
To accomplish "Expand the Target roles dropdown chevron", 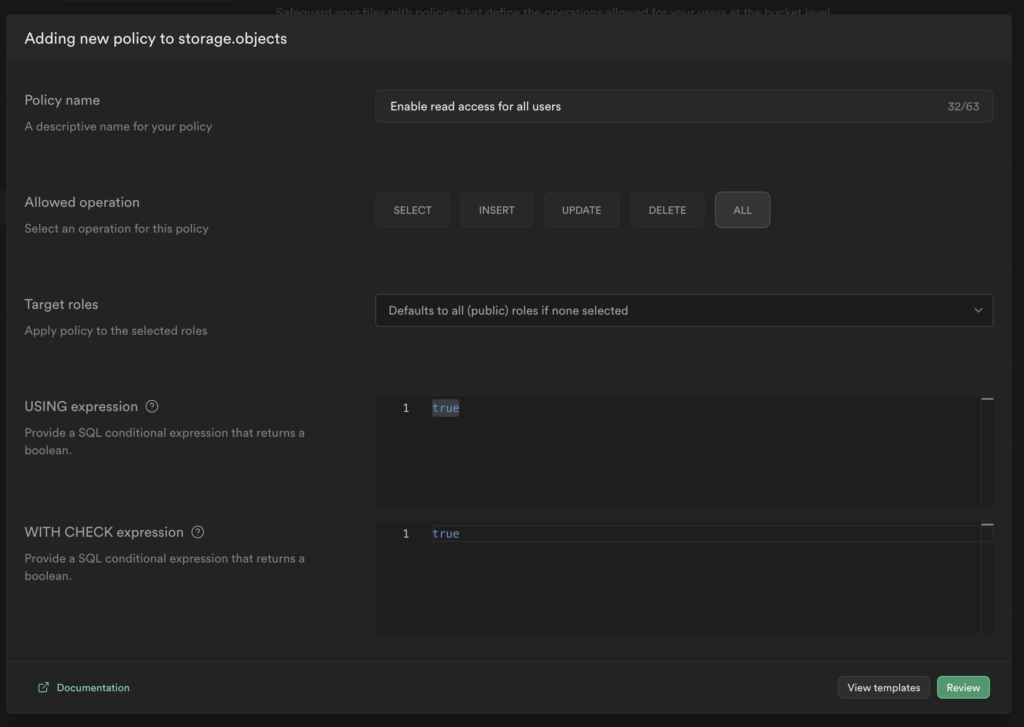I will pyautogui.click(x=978, y=310).
